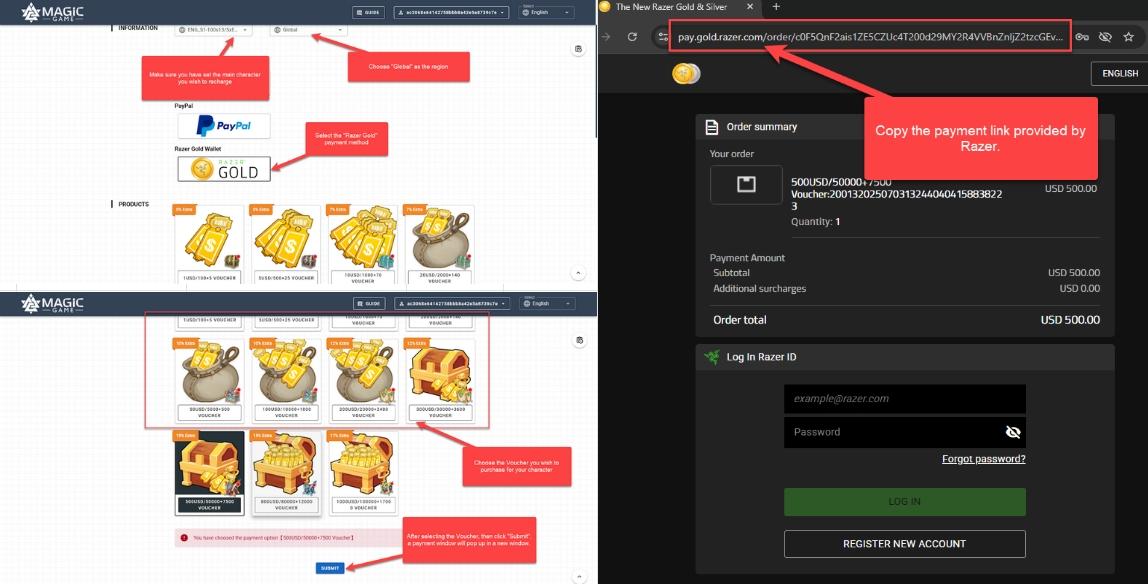Image resolution: width=1148 pixels, height=584 pixels.
Task: Open saved passwords key icon in address bar
Action: pos(1081,37)
